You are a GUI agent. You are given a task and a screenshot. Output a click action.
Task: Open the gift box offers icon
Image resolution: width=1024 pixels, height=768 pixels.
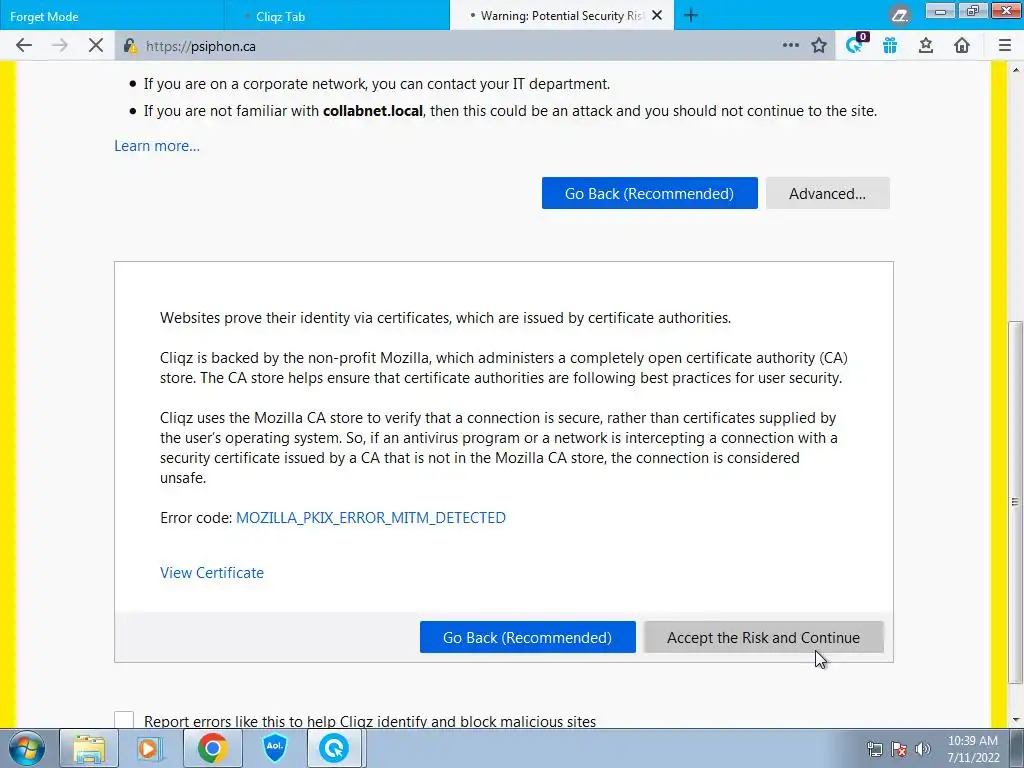[x=890, y=45]
